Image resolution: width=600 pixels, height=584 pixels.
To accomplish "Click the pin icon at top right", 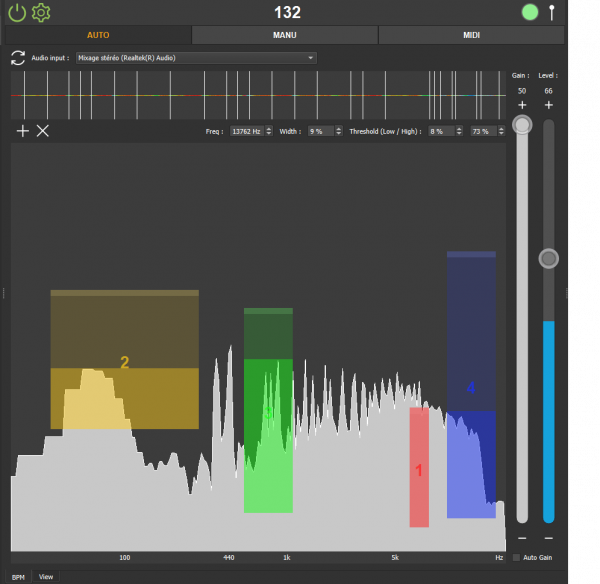I will [551, 13].
